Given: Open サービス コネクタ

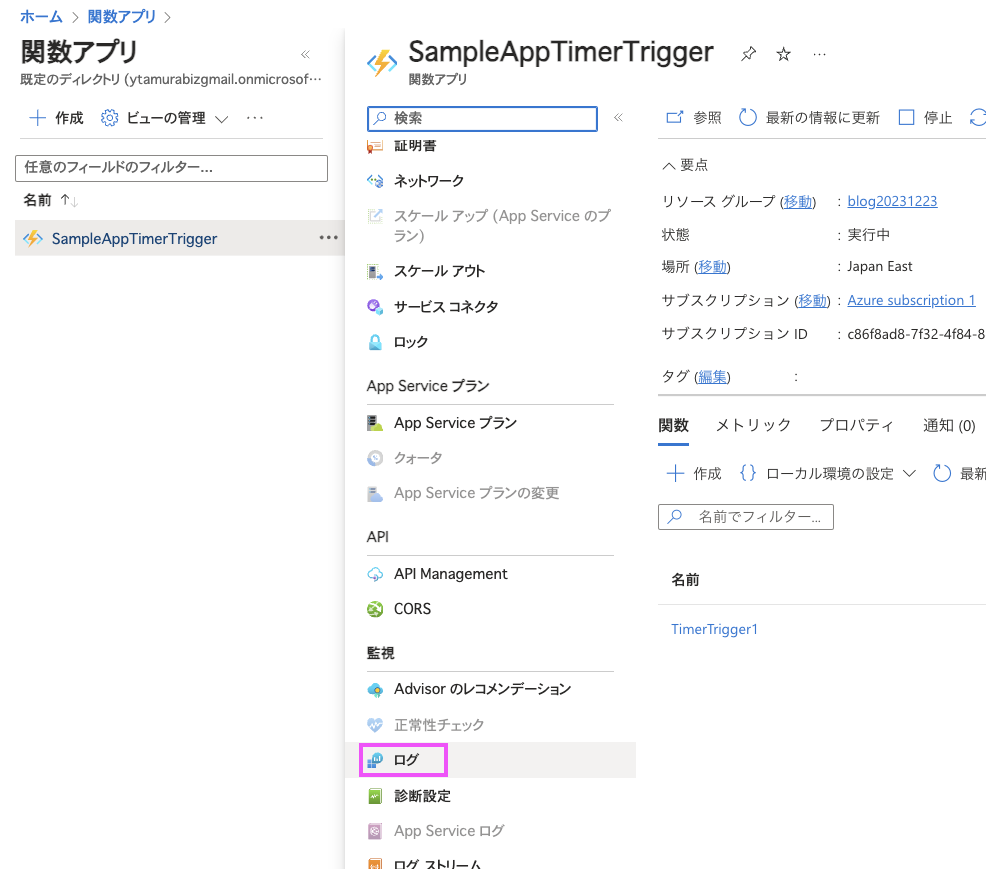Looking at the screenshot, I should (446, 307).
